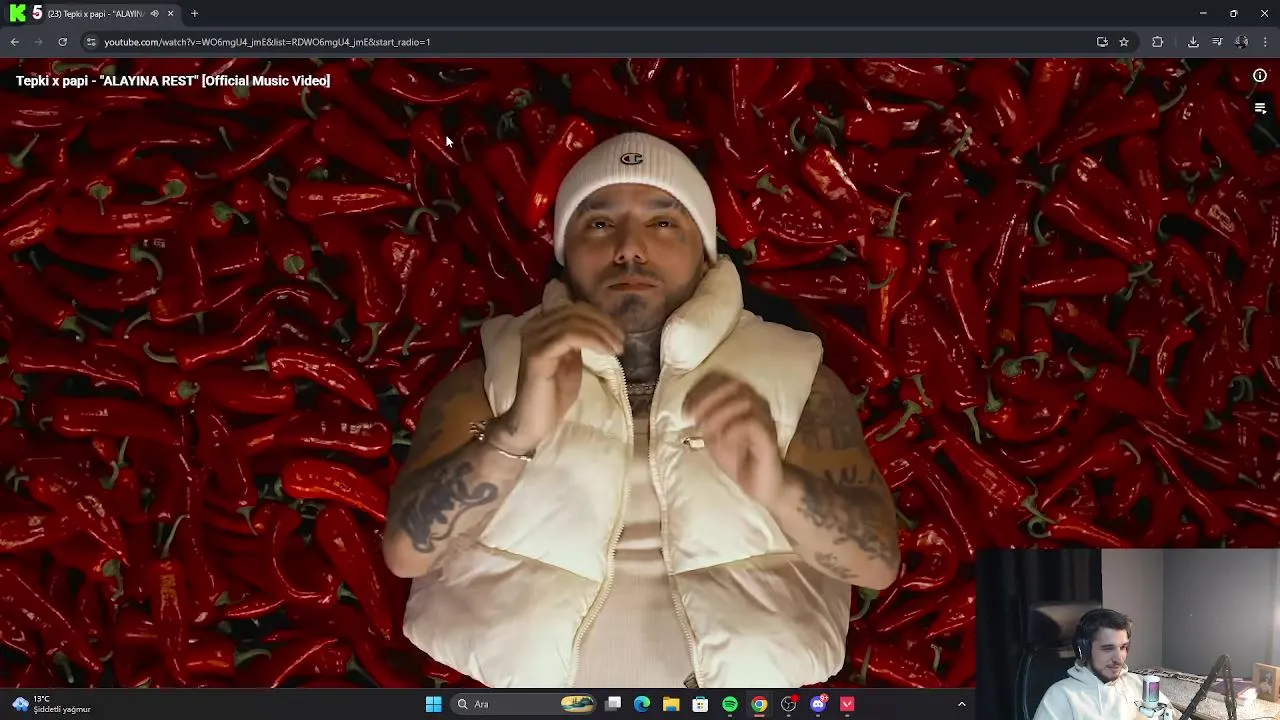Go back to the previous page
This screenshot has height=720, width=1280.
point(15,42)
